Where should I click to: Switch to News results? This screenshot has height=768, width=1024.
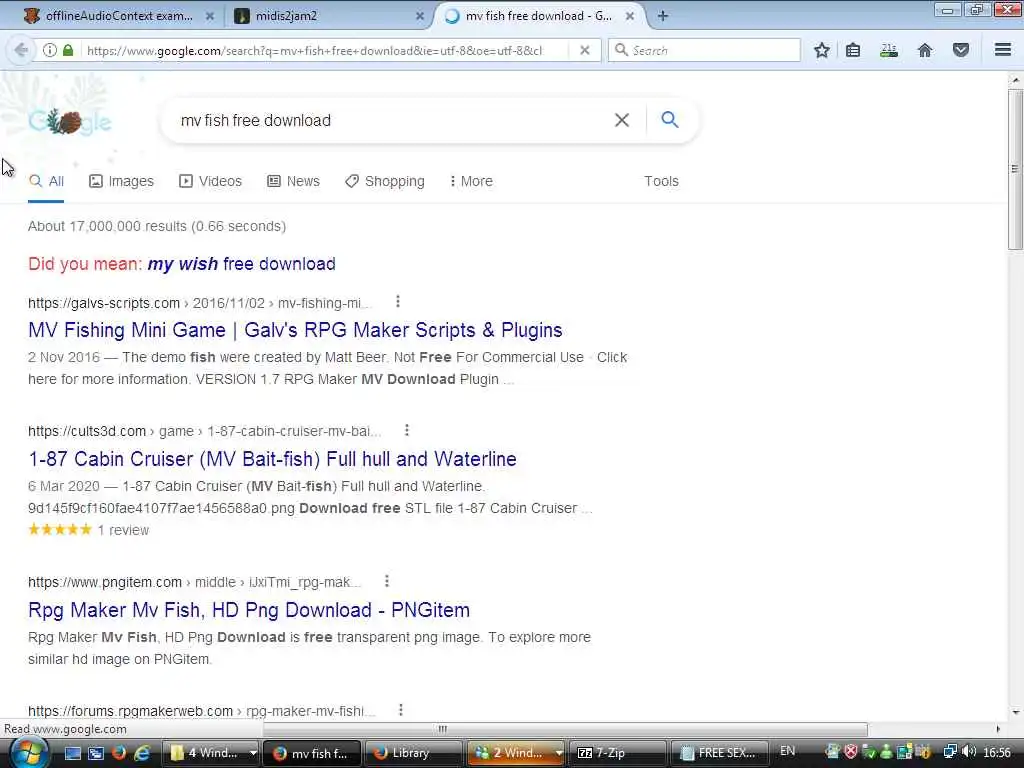(293, 182)
